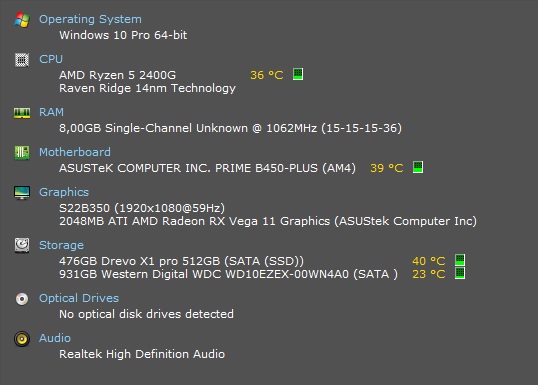Click the green motherboard temperature indicator
The height and width of the screenshot is (385, 538).
click(x=418, y=167)
